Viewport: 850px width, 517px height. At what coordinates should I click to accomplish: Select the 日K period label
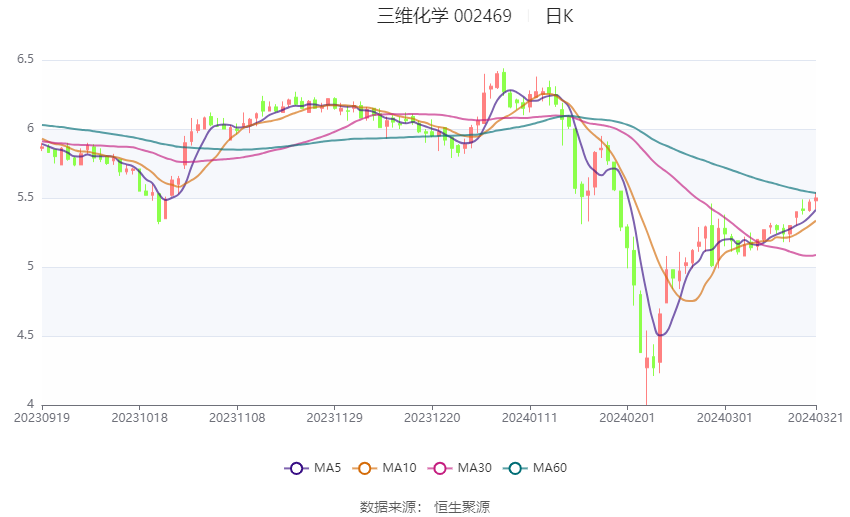click(x=559, y=16)
